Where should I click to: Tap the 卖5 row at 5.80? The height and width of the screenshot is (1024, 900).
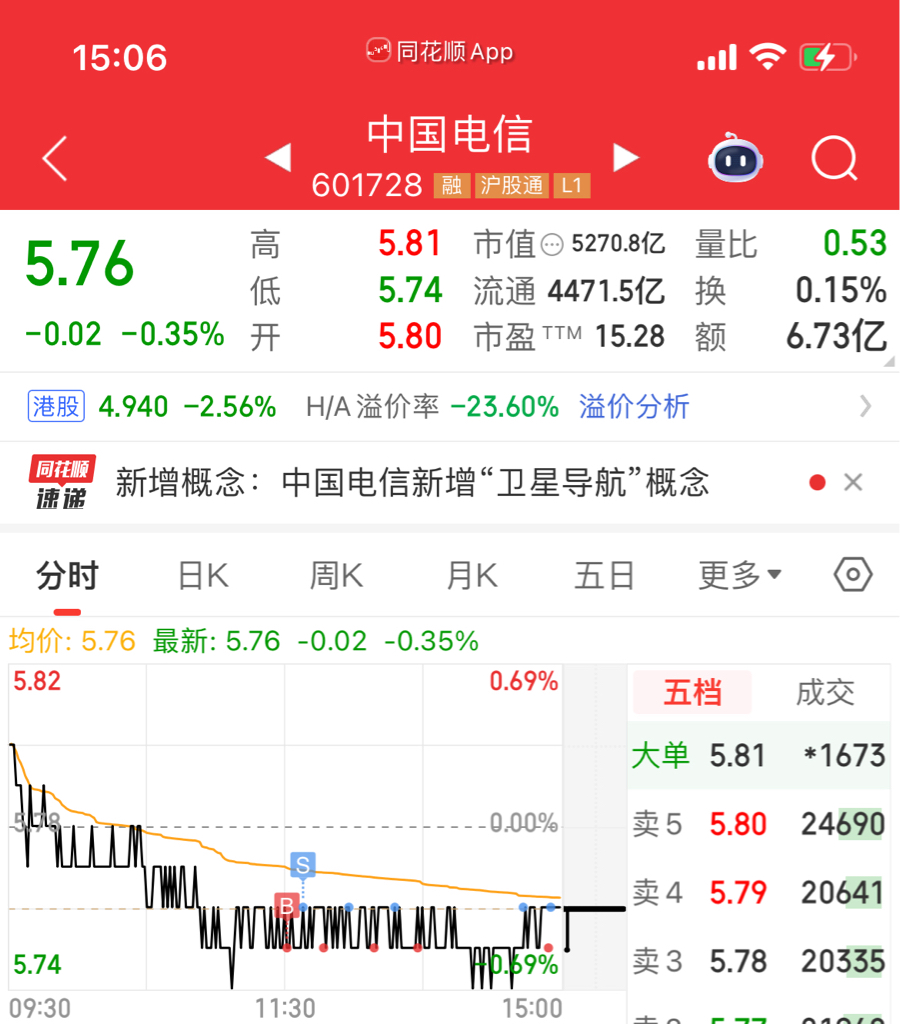[758, 824]
